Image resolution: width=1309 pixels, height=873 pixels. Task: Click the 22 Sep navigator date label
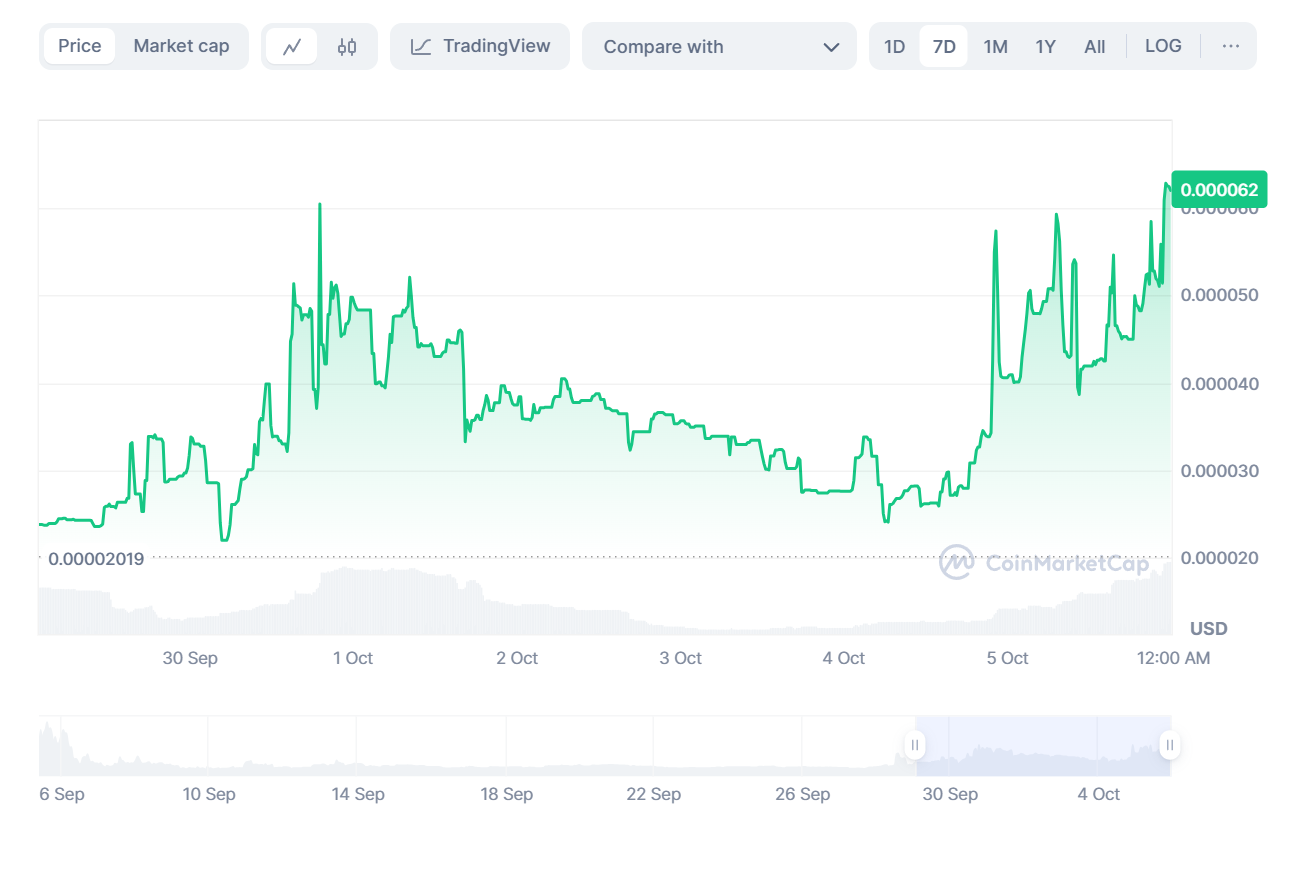(x=653, y=794)
